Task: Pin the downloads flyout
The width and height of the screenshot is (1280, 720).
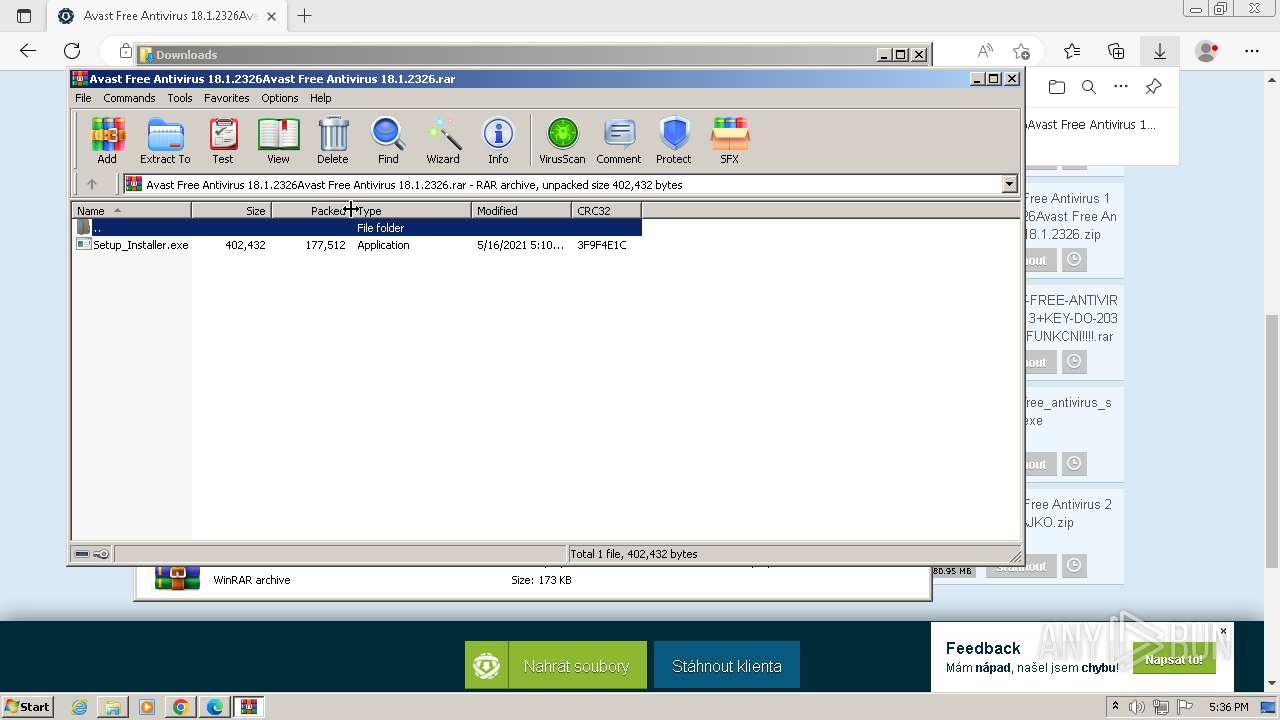Action: 1153,87
